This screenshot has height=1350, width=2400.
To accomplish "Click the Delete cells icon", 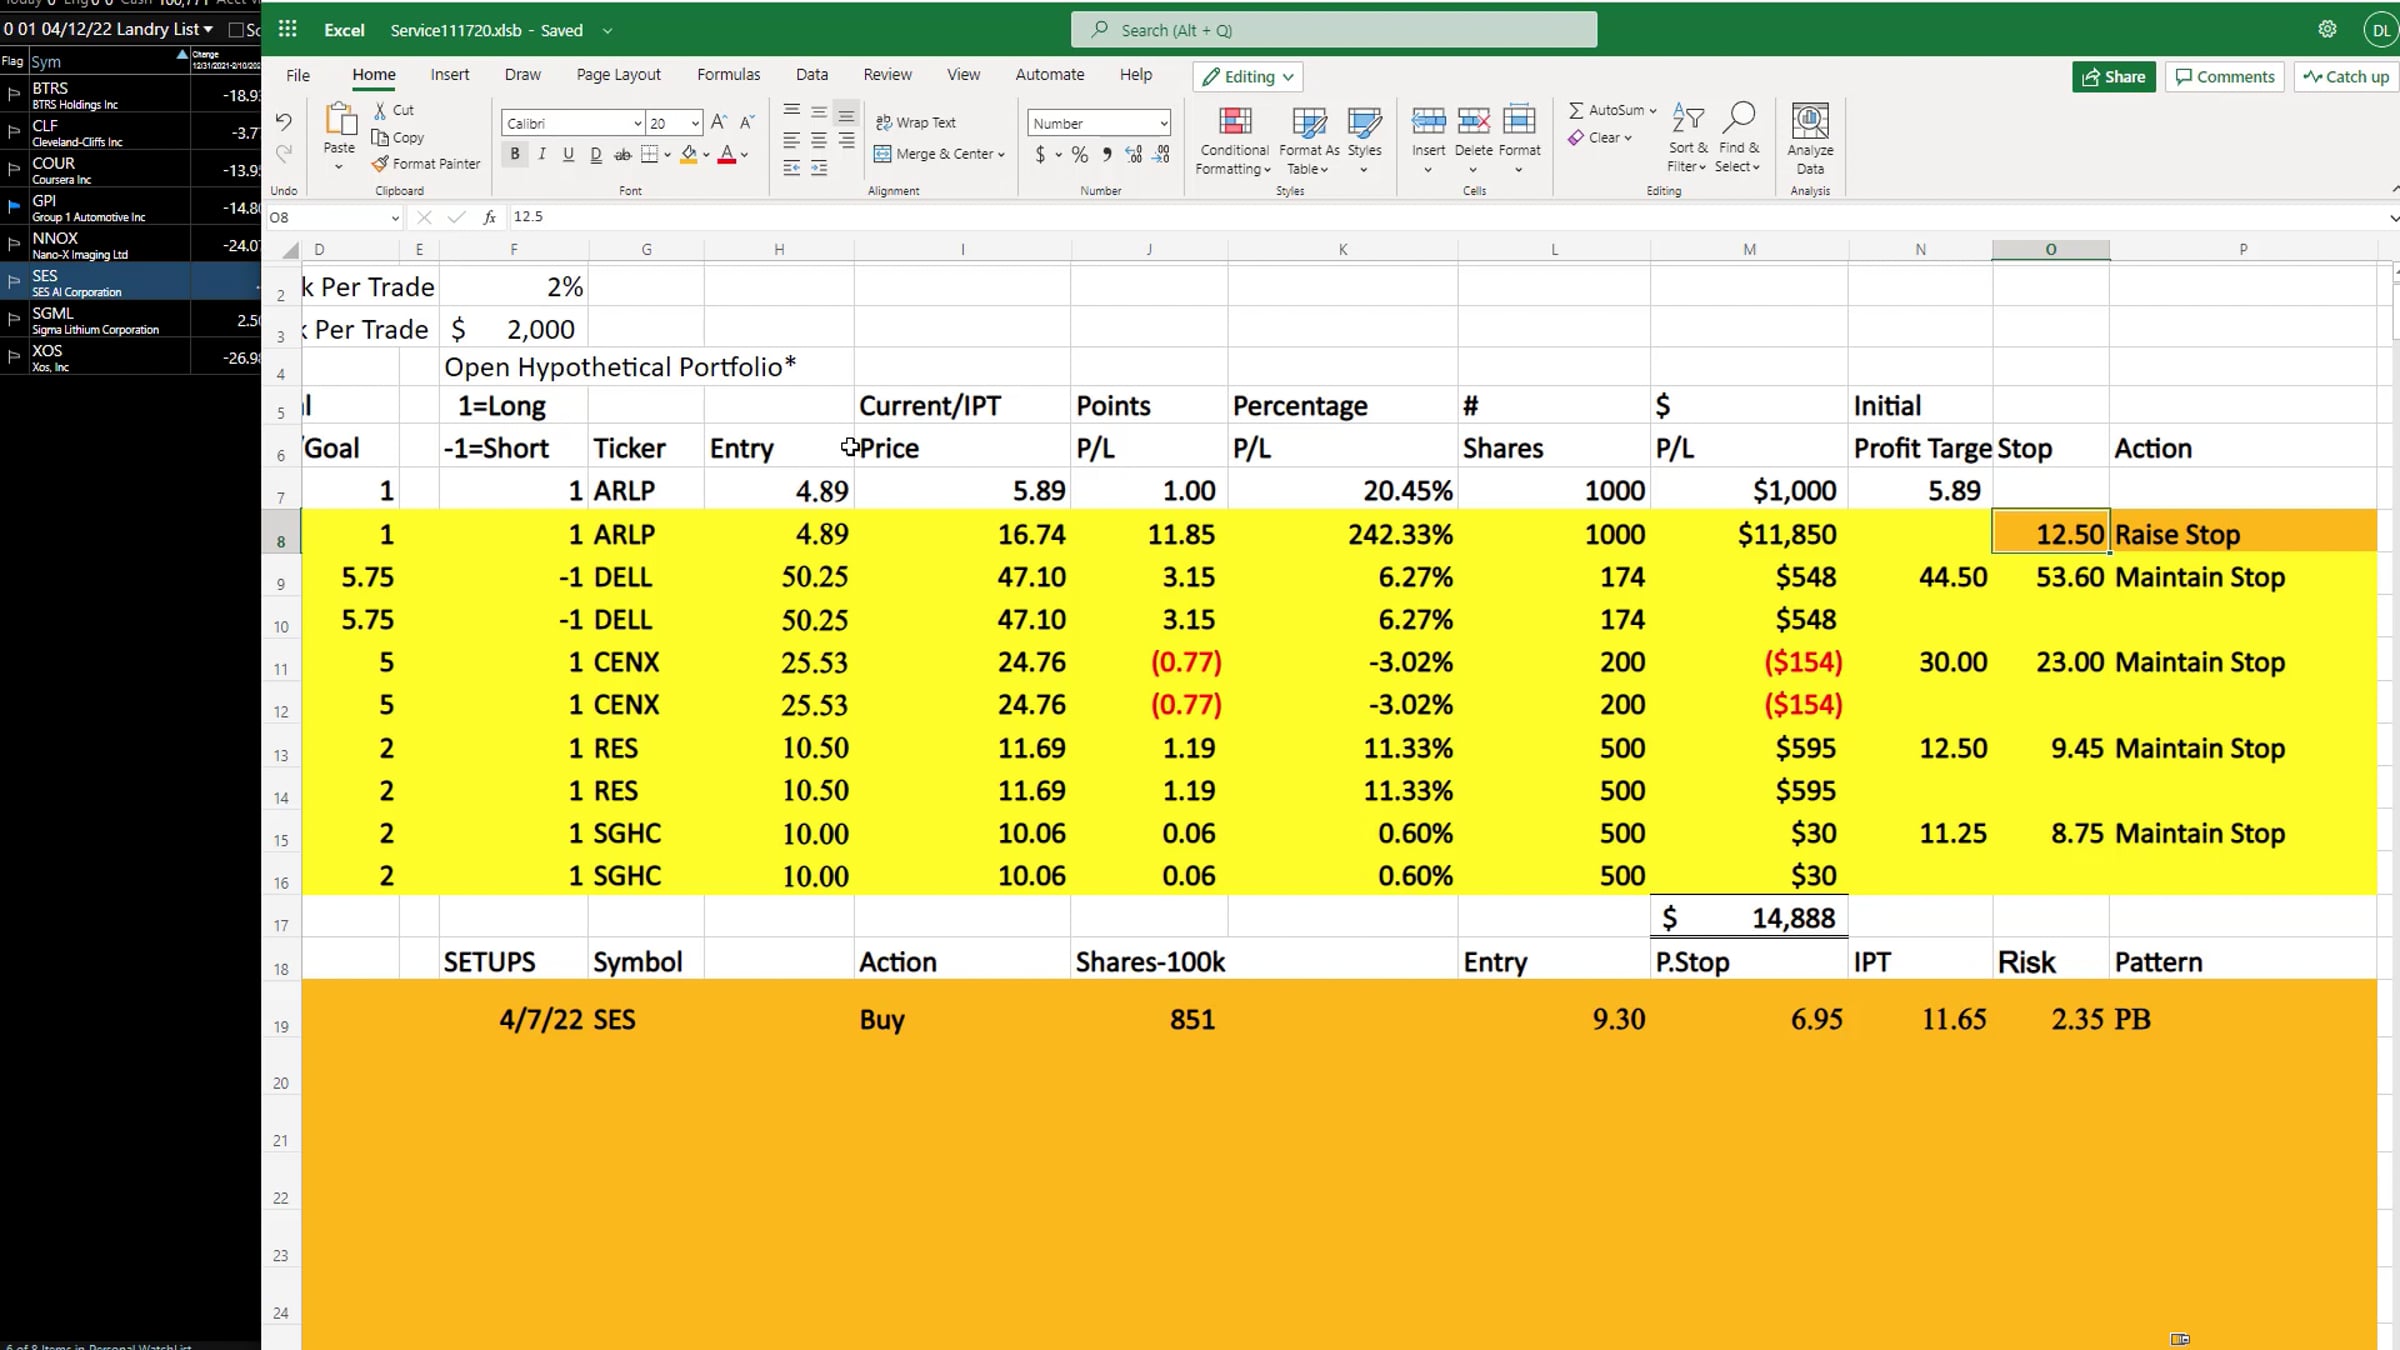I will coord(1473,120).
